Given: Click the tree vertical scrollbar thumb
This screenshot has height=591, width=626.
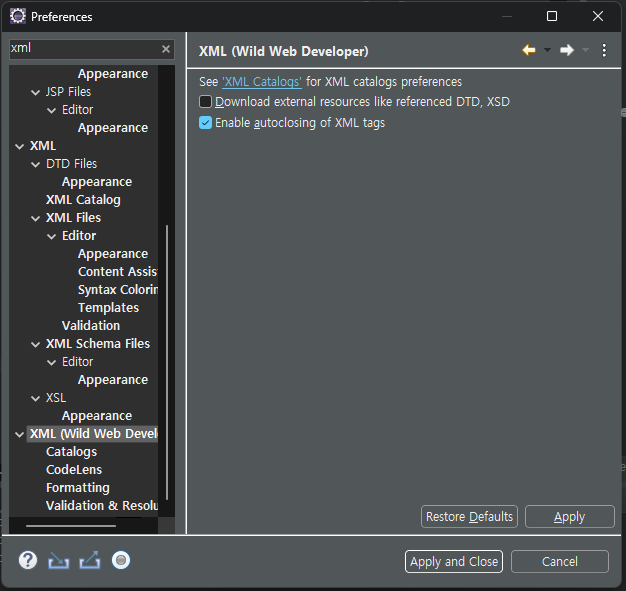Looking at the screenshot, I should coord(167,362).
